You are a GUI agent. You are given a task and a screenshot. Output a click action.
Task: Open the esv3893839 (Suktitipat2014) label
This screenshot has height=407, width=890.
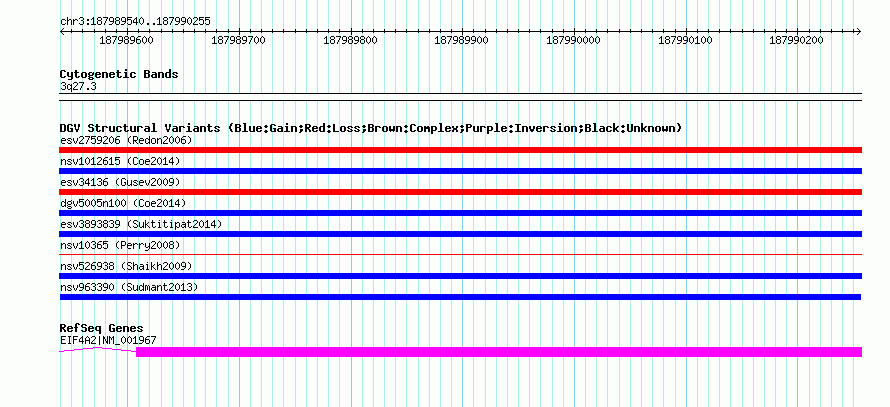point(141,224)
